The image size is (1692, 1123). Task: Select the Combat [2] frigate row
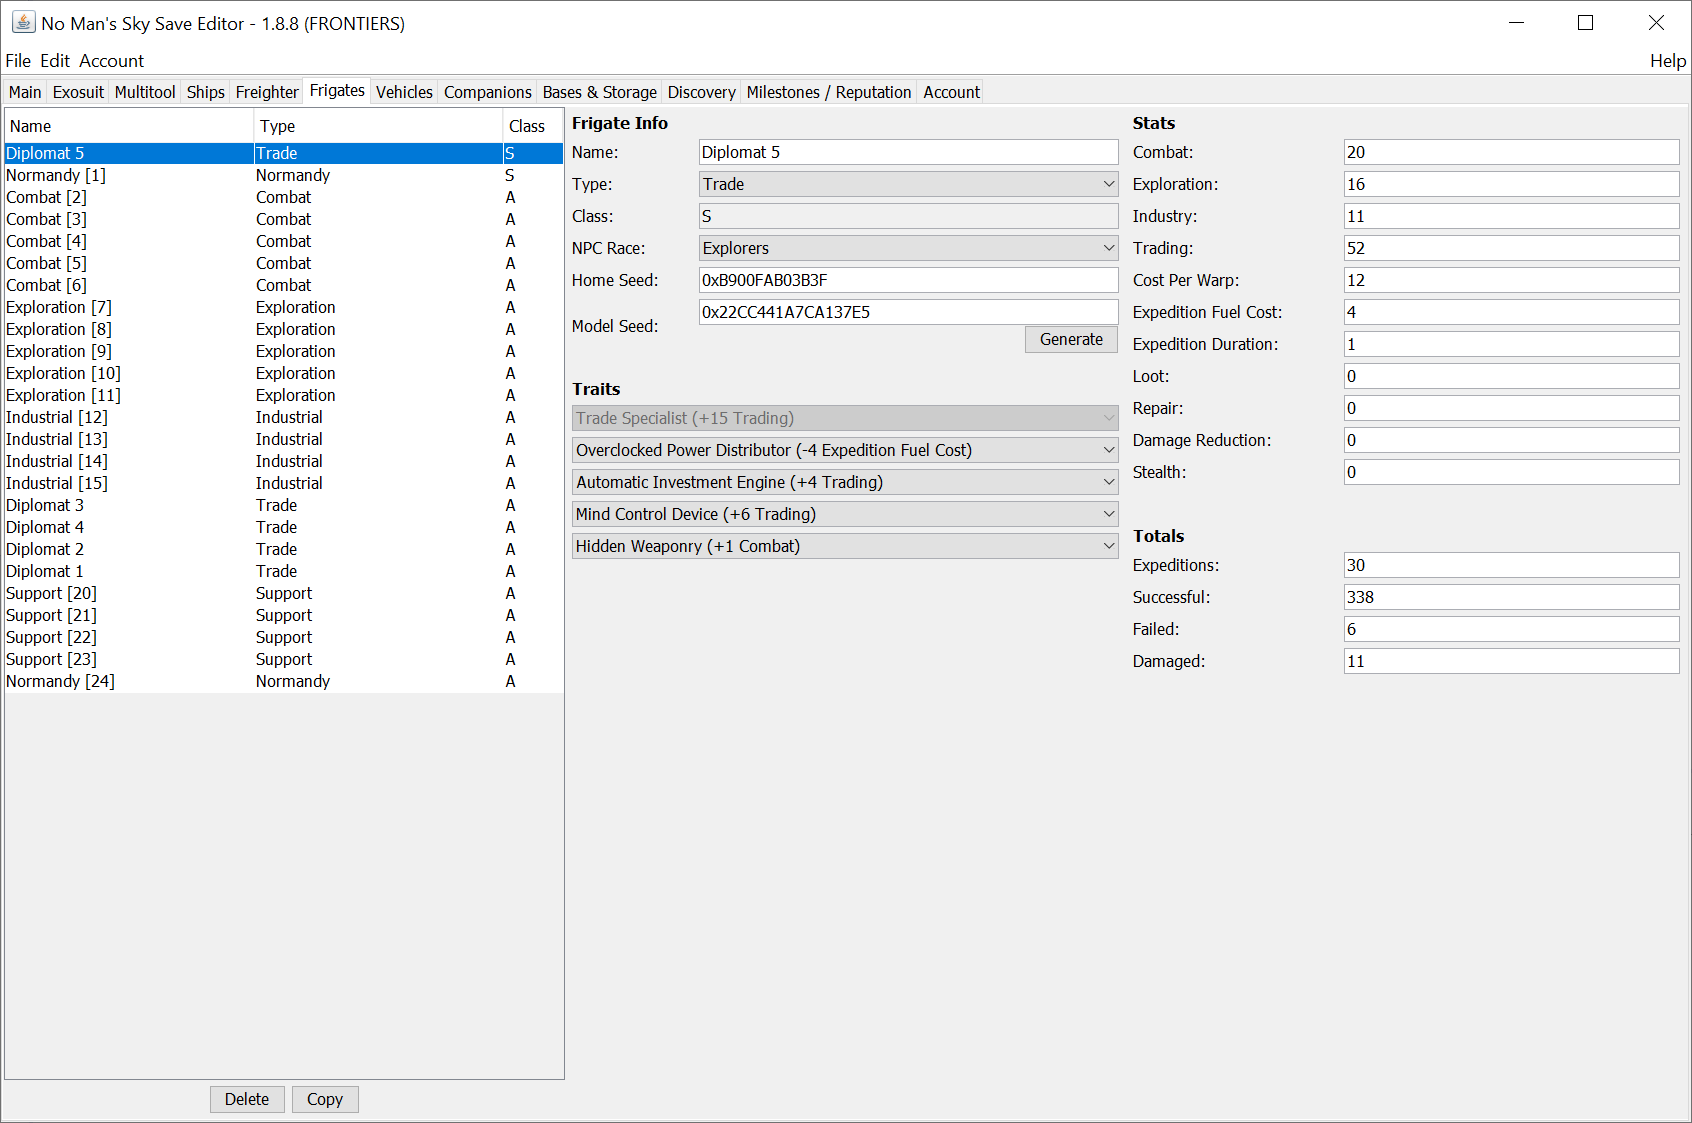click(284, 197)
